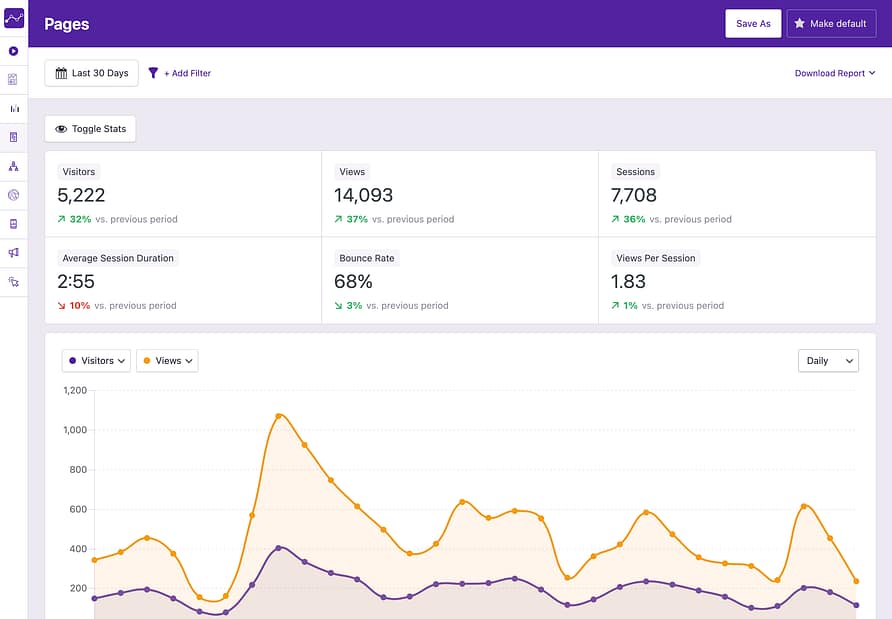Open the Visitors series dropdown
892x619 pixels.
click(96, 361)
